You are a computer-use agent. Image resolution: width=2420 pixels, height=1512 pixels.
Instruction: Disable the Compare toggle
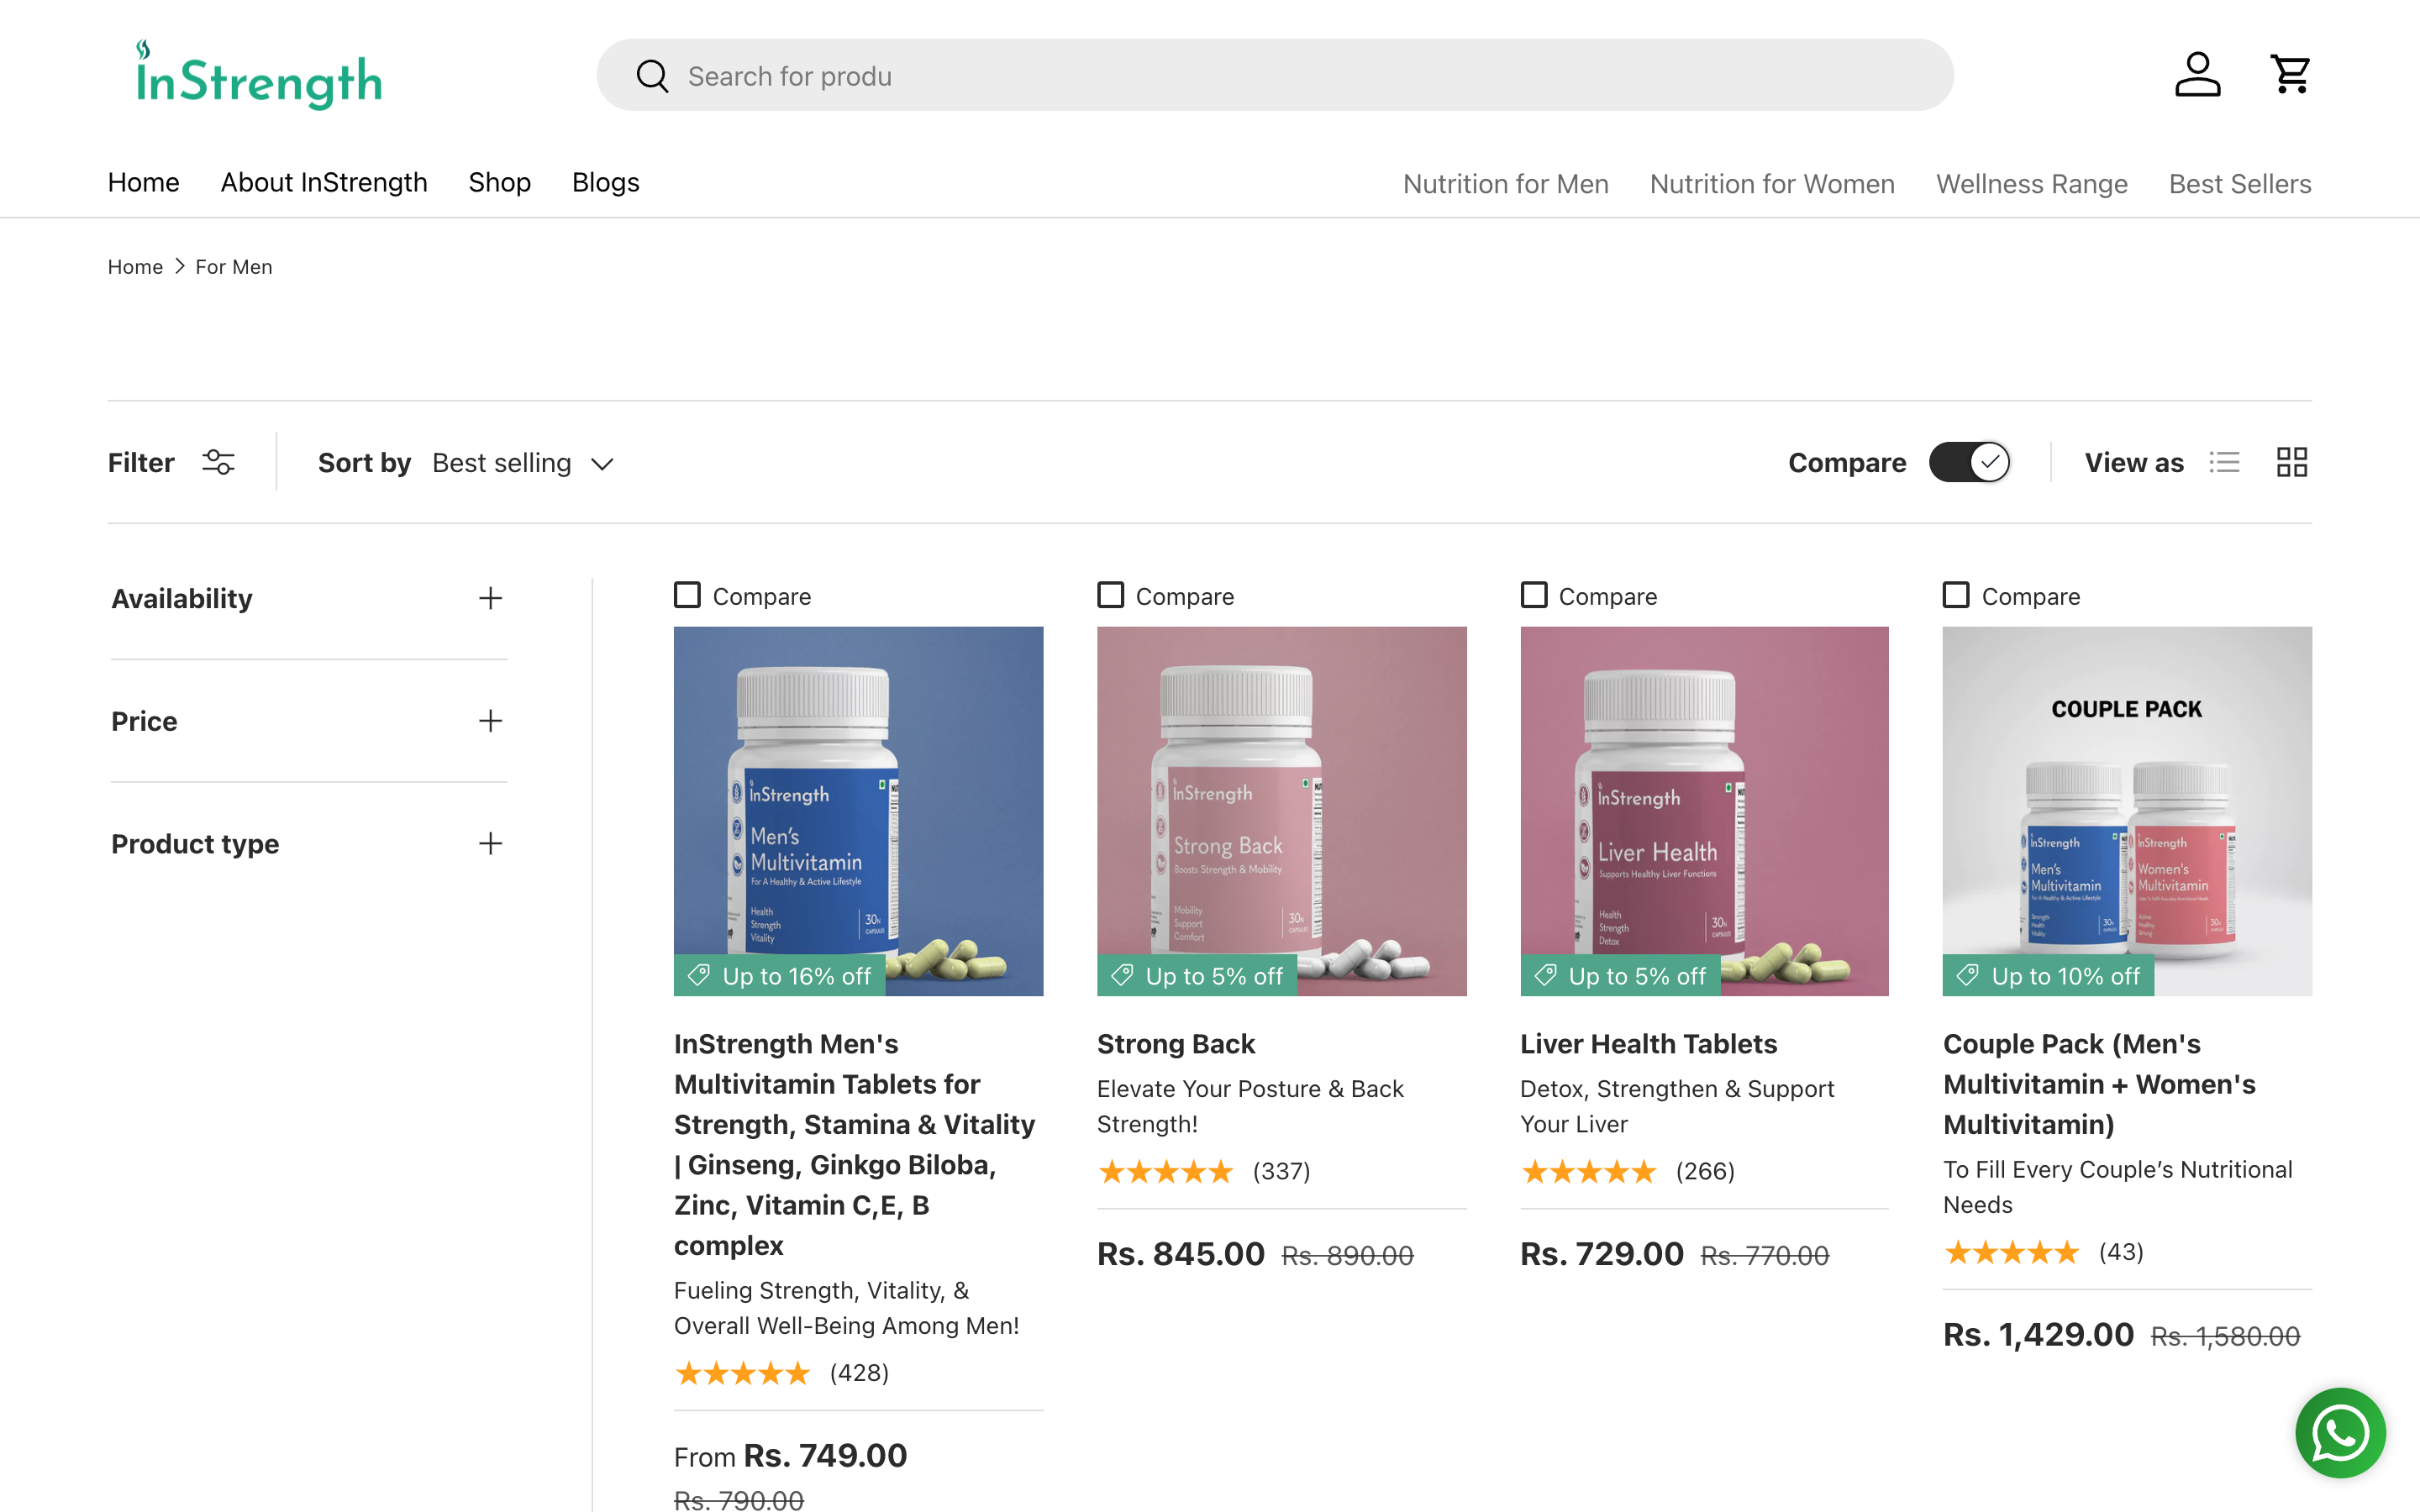(1969, 461)
